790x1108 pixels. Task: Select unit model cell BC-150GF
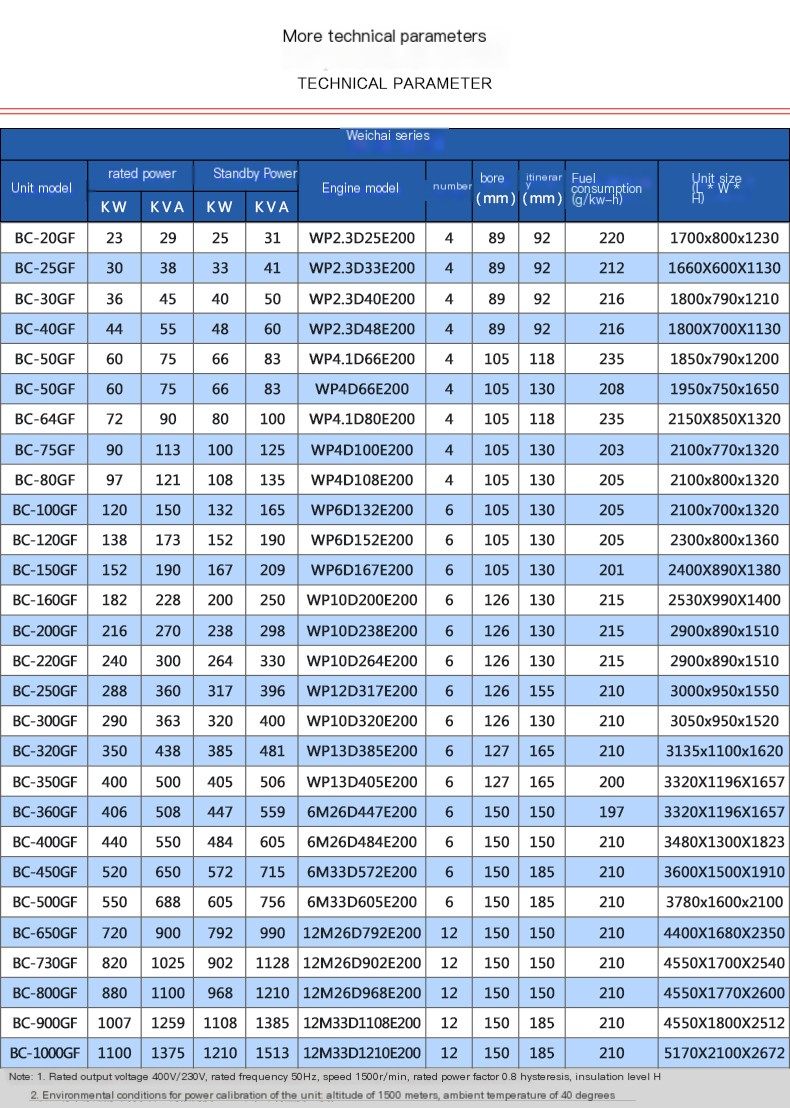[x=45, y=570]
